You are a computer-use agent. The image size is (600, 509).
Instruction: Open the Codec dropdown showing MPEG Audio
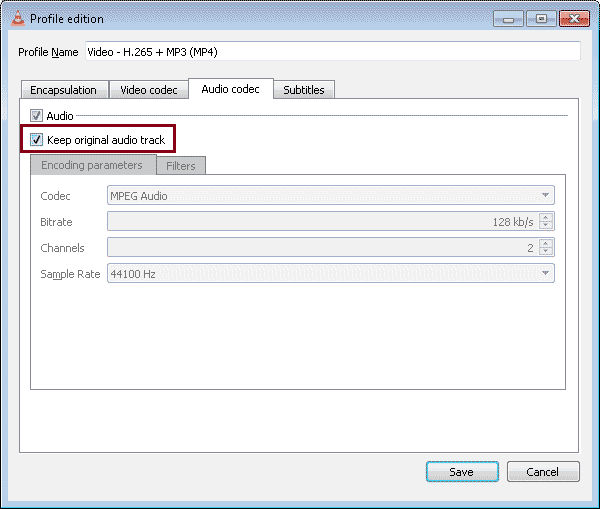coord(331,196)
